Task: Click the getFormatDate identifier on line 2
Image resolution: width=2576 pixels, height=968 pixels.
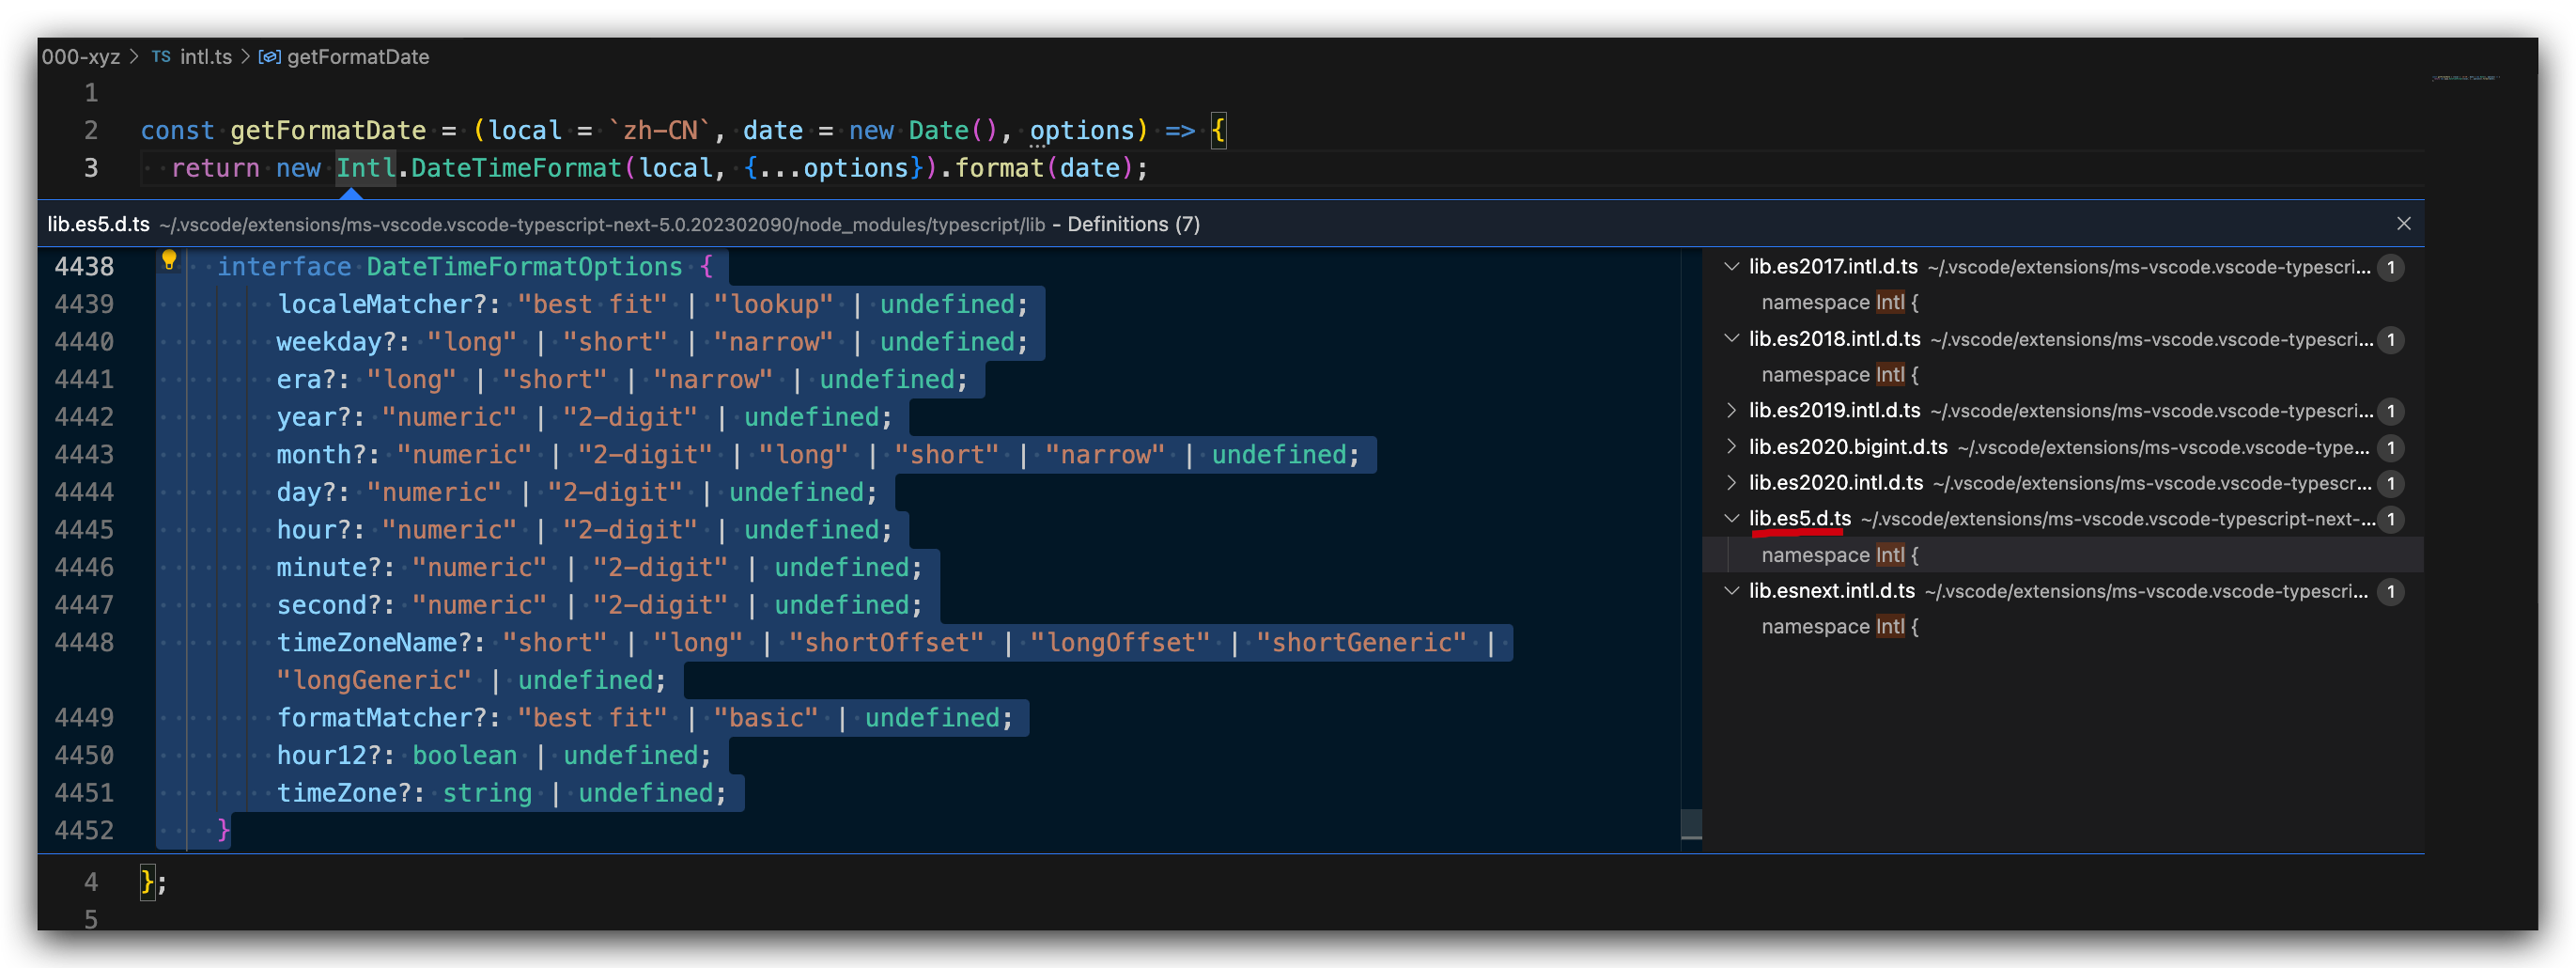Action: point(328,131)
